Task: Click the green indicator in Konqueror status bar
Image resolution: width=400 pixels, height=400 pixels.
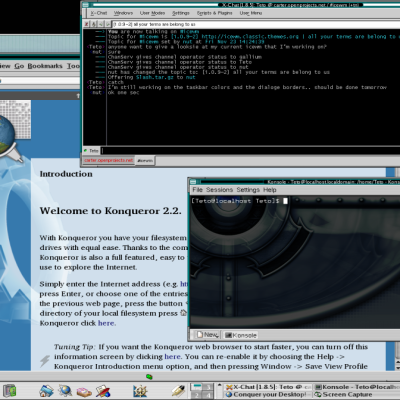Action: (149, 377)
